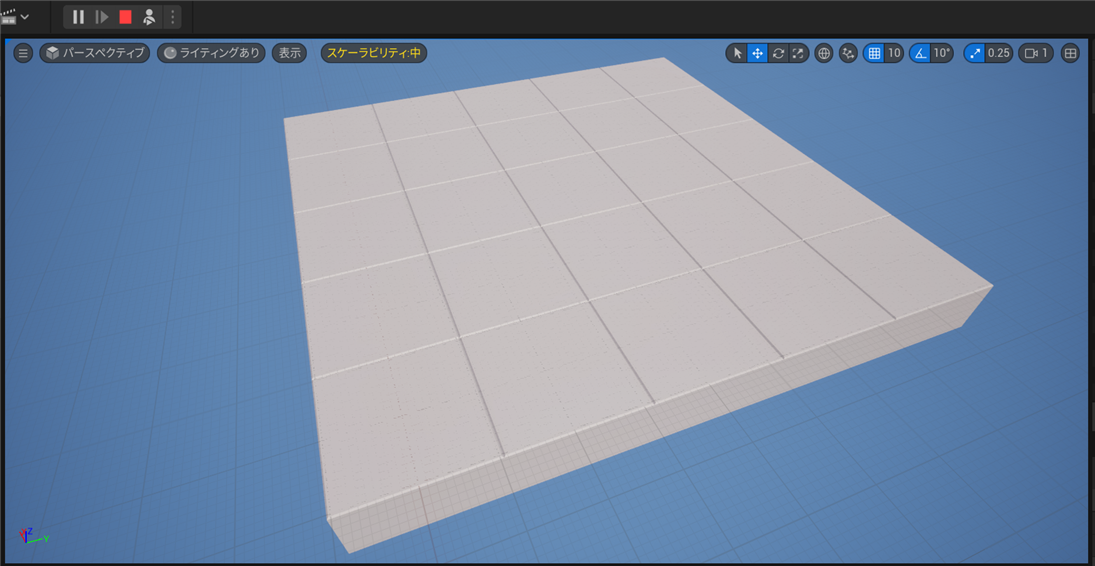Open camera speed setting 1

click(1036, 53)
